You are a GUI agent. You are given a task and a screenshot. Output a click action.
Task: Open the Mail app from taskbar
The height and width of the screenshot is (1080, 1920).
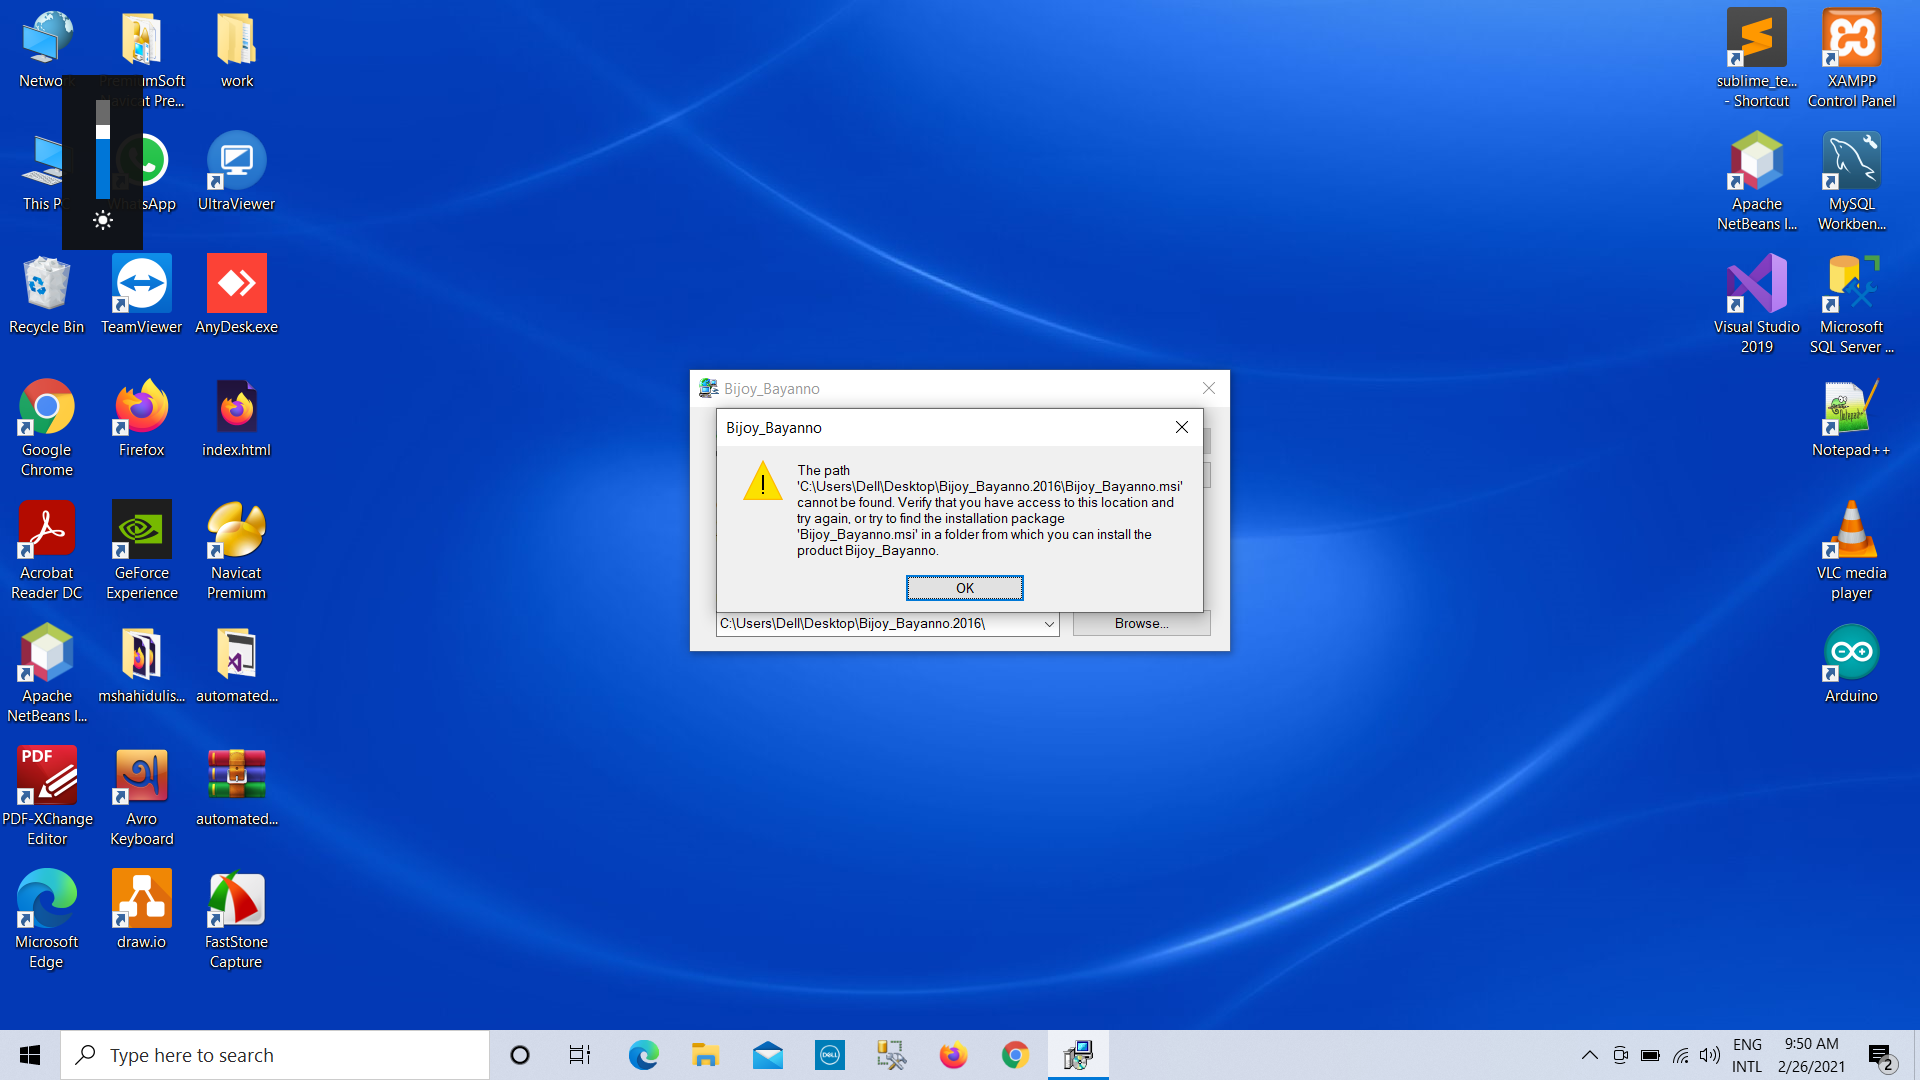pos(767,1055)
